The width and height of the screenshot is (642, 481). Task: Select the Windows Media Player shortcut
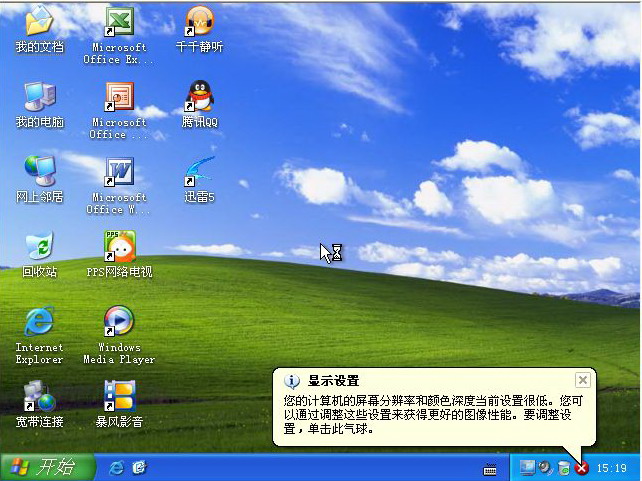point(119,336)
